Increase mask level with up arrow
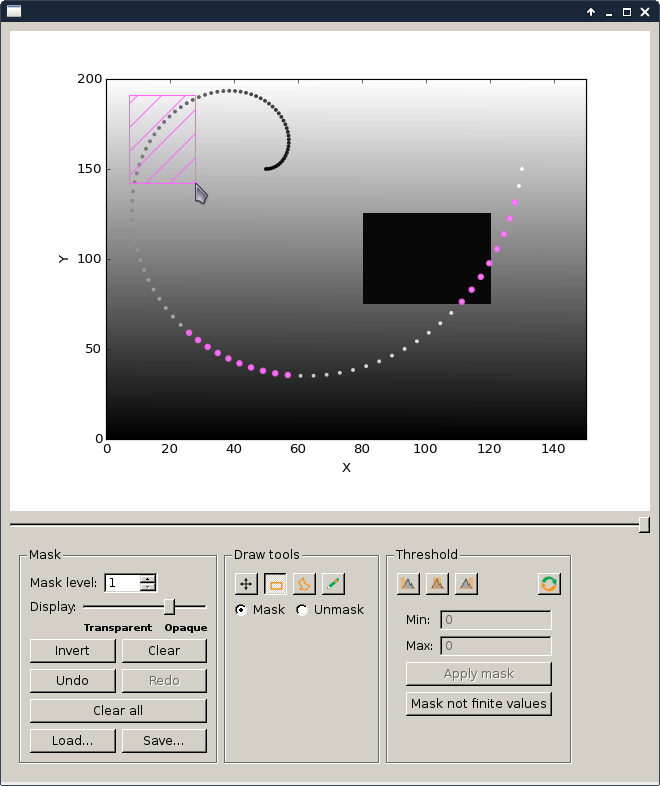 148,579
